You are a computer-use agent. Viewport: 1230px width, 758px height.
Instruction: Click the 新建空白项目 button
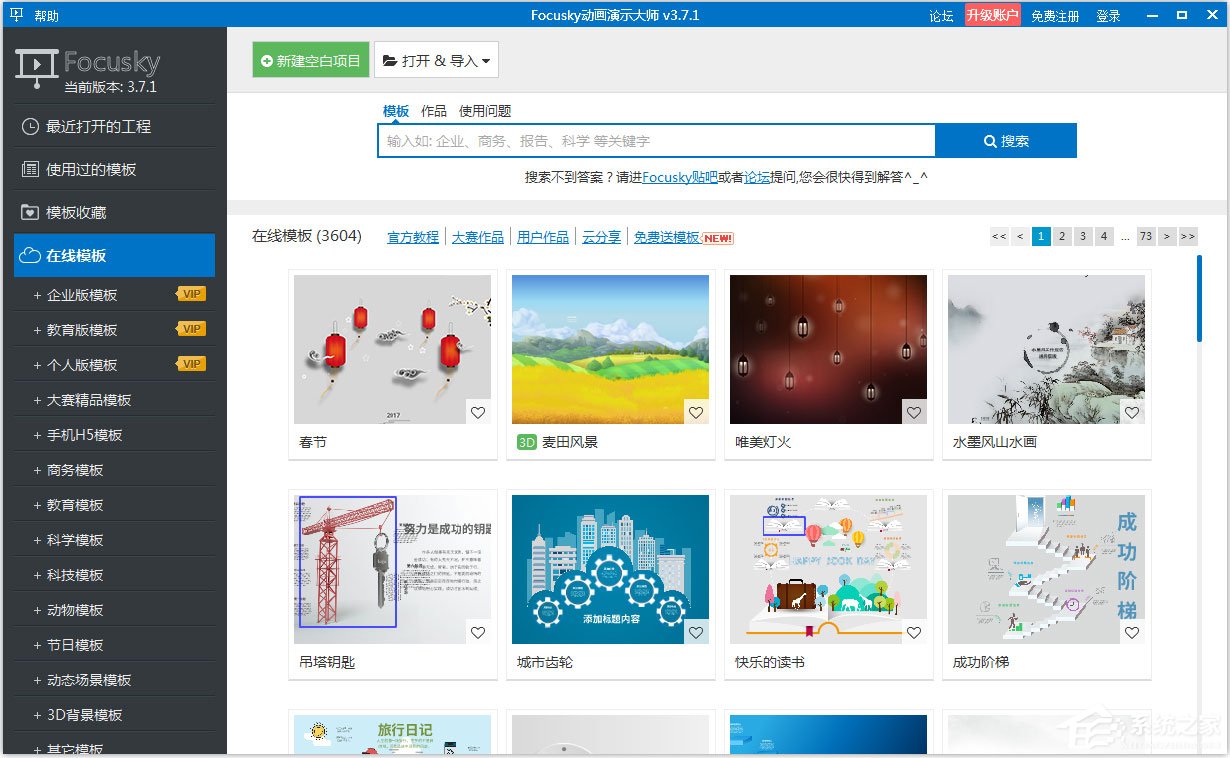coord(311,61)
